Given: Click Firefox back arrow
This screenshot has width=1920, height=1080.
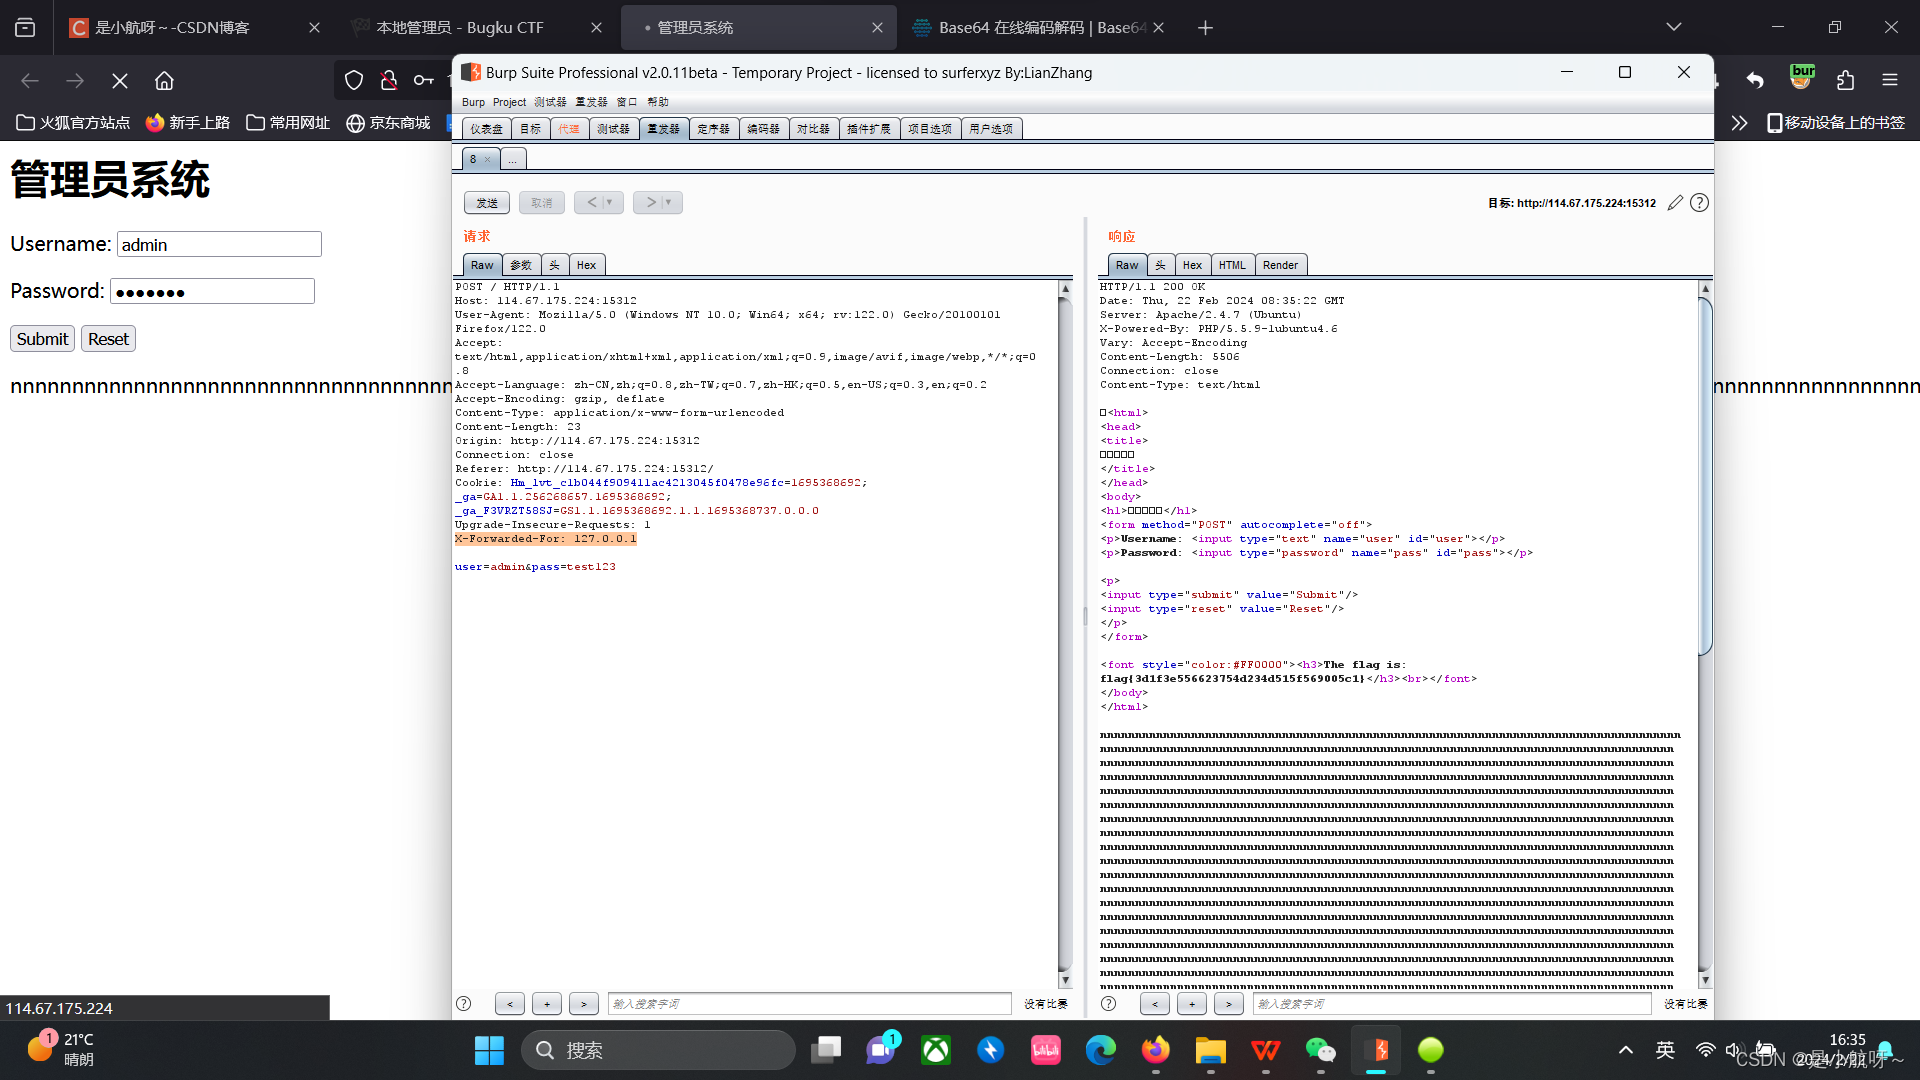Looking at the screenshot, I should (x=30, y=80).
